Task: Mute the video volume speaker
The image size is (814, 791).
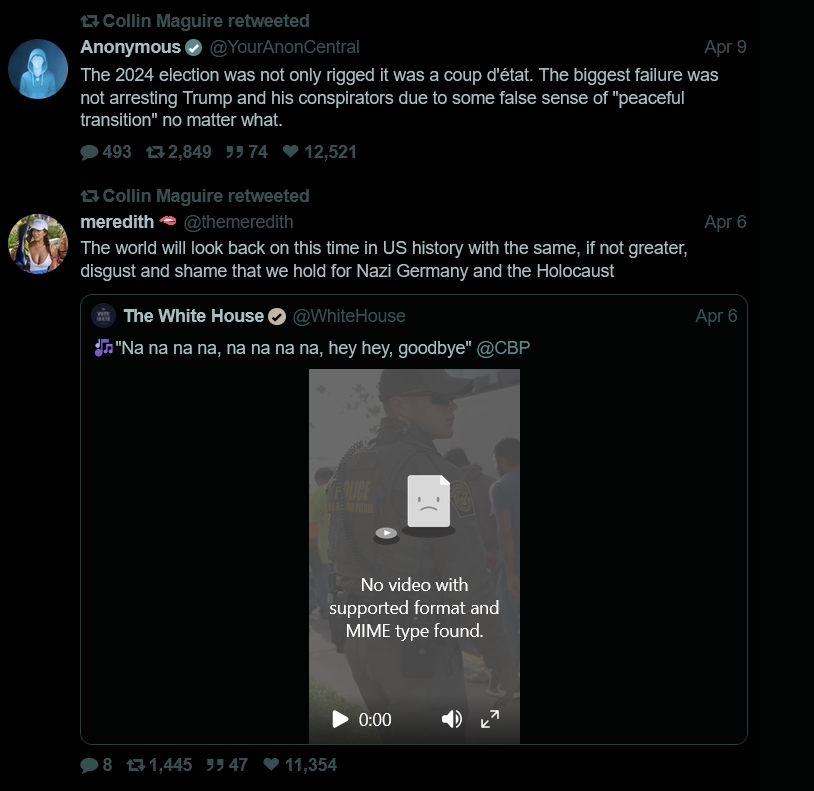Action: 452,719
